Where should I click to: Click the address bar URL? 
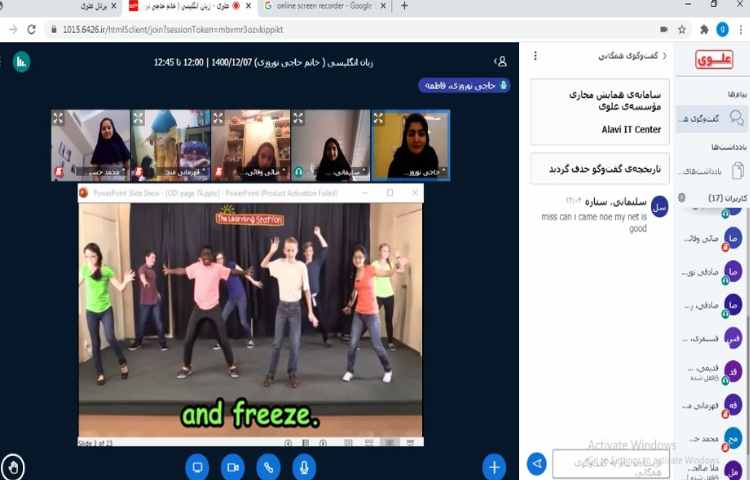click(x=173, y=30)
